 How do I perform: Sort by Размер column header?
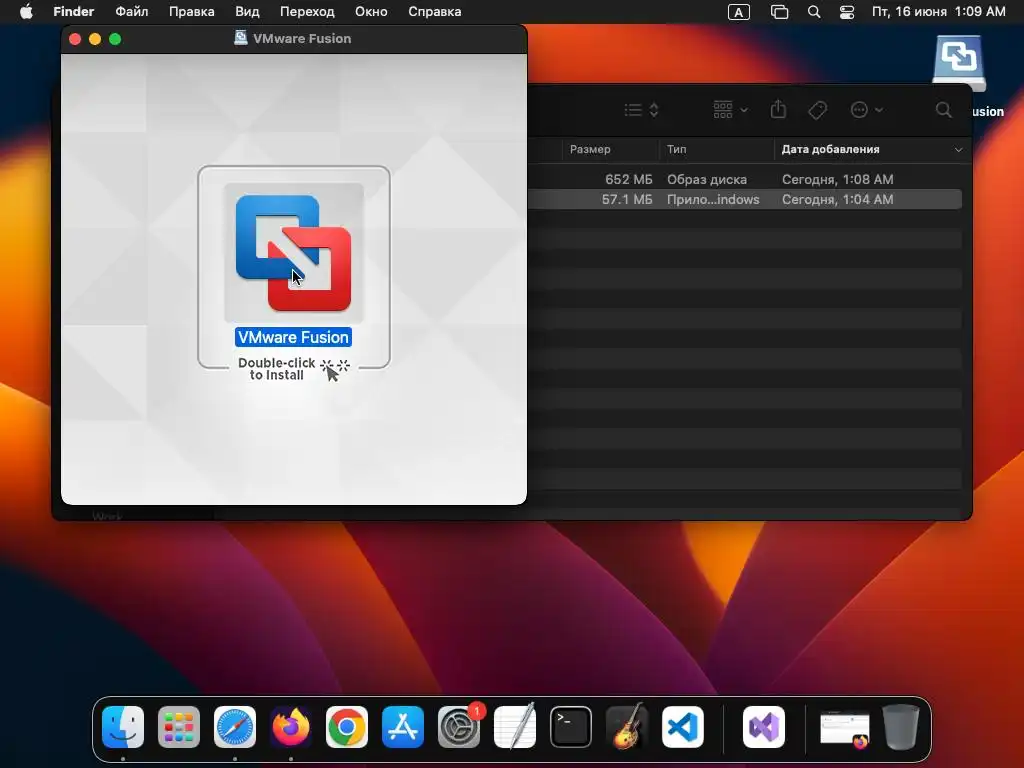[590, 149]
